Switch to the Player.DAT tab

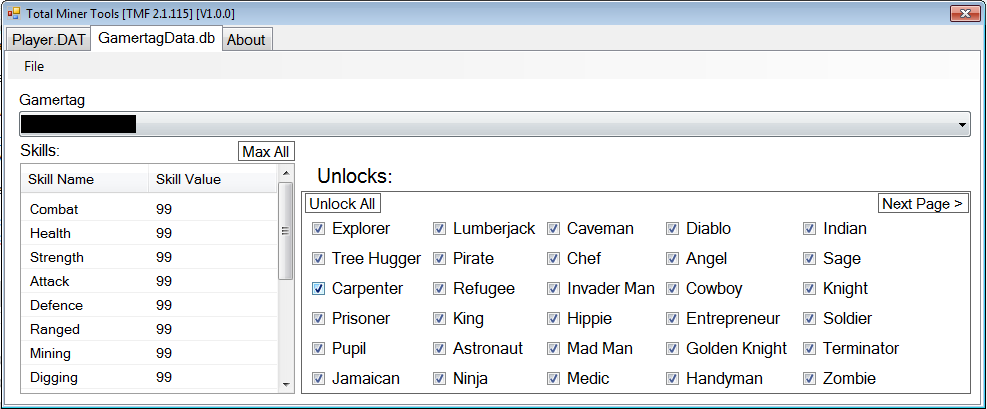click(47, 40)
